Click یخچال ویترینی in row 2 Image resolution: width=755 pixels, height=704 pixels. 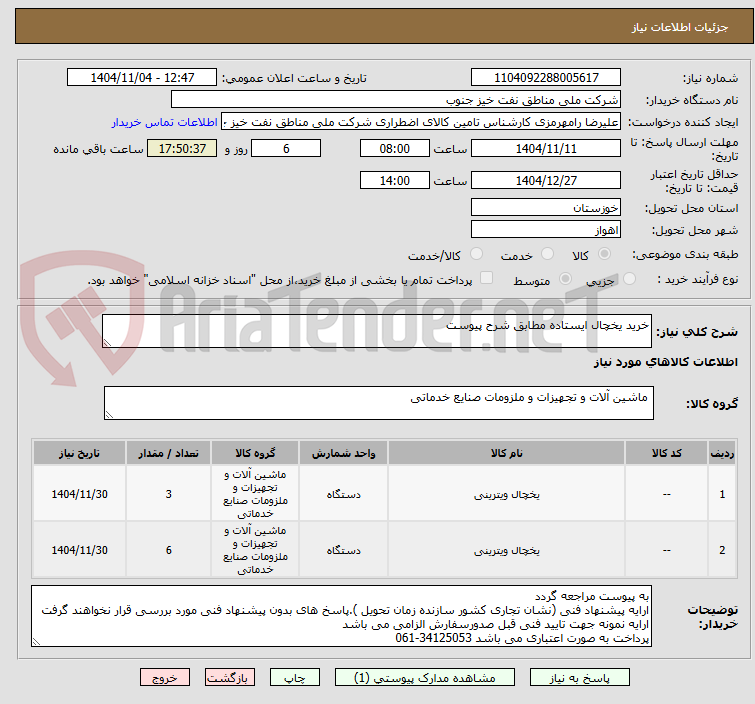coord(507,550)
